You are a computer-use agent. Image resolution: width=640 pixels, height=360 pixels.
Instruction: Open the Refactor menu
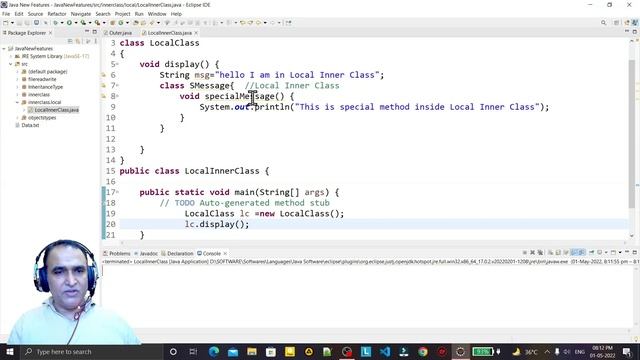coord(57,14)
